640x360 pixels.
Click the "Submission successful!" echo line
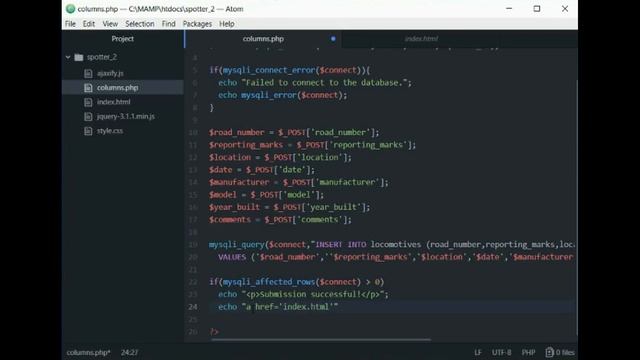click(303, 294)
